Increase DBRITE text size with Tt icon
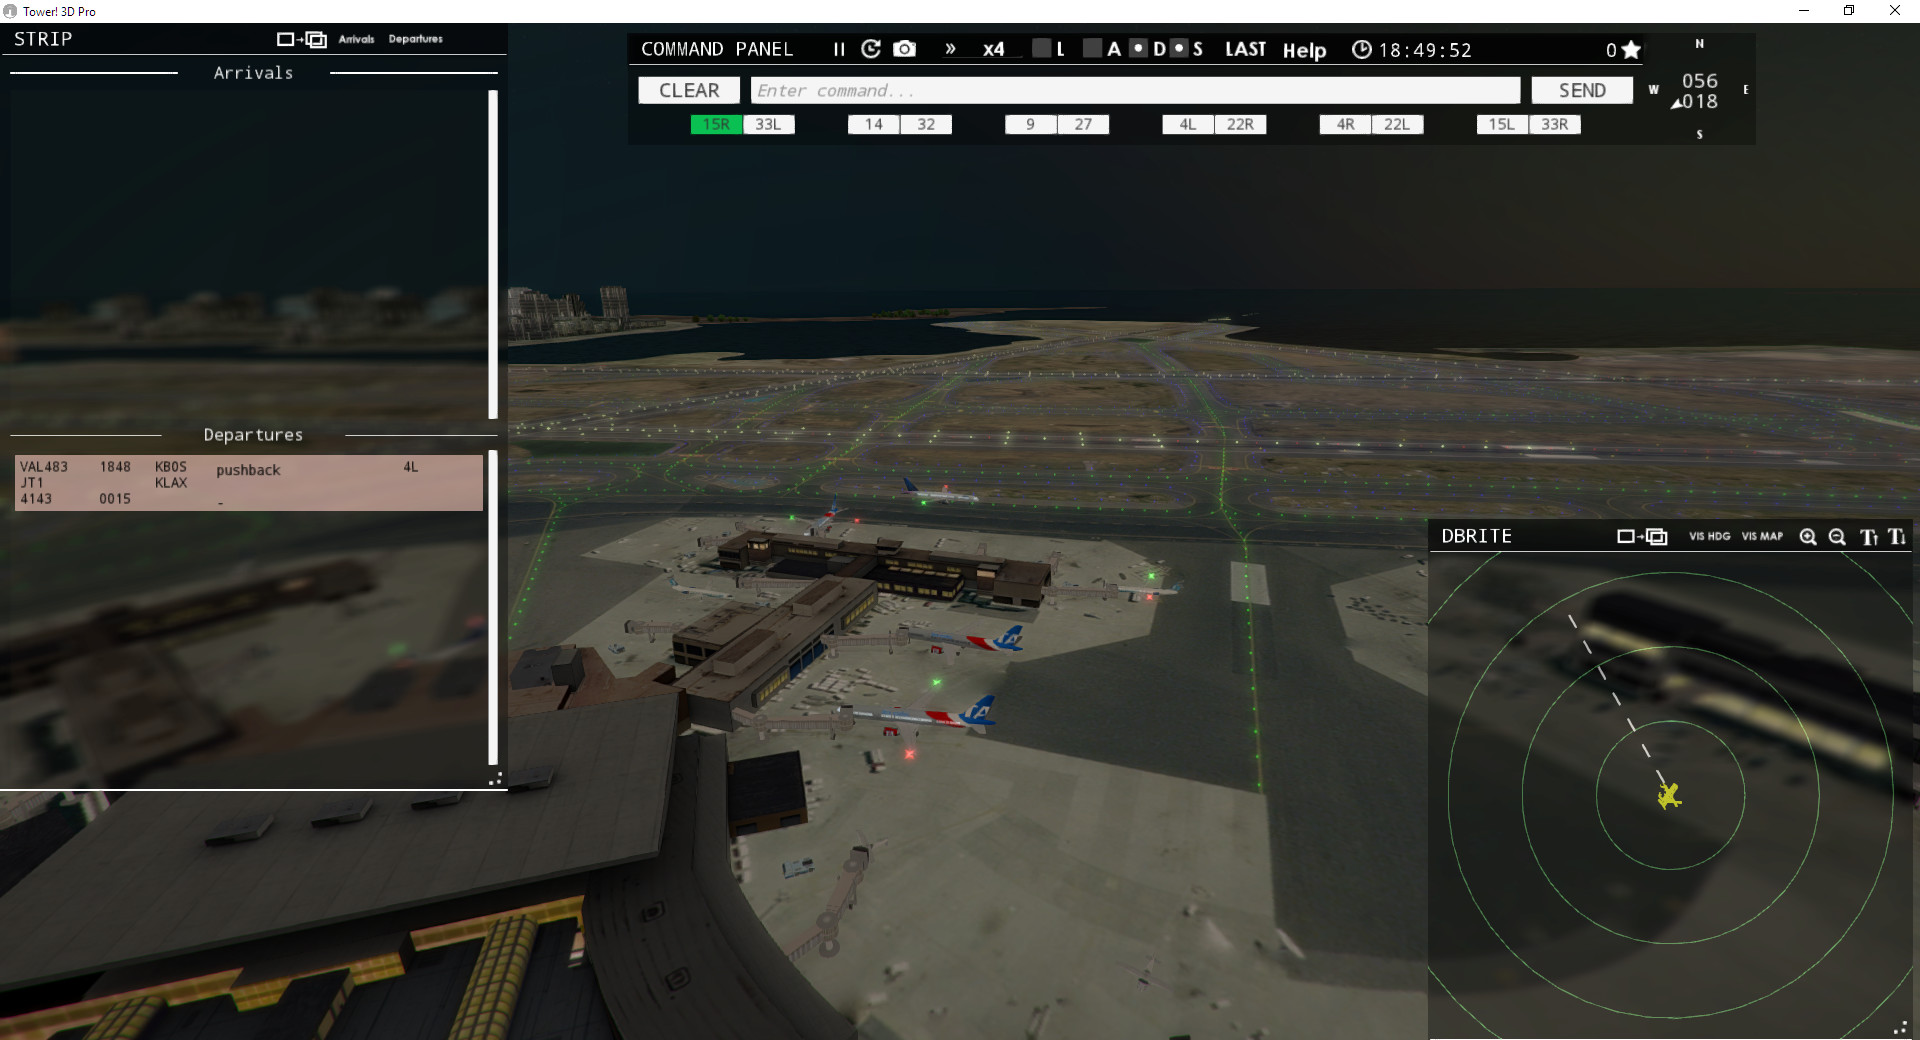 (1868, 537)
